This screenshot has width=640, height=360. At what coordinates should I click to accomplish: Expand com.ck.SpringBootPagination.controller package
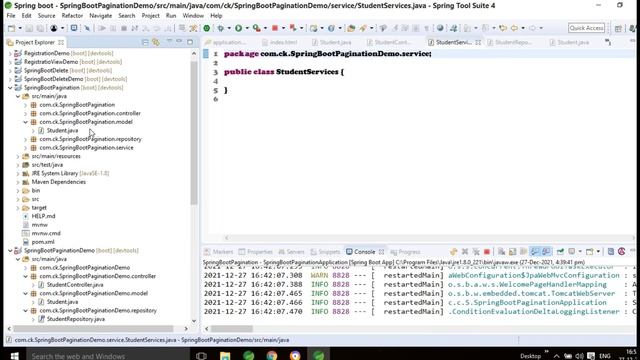point(26,113)
